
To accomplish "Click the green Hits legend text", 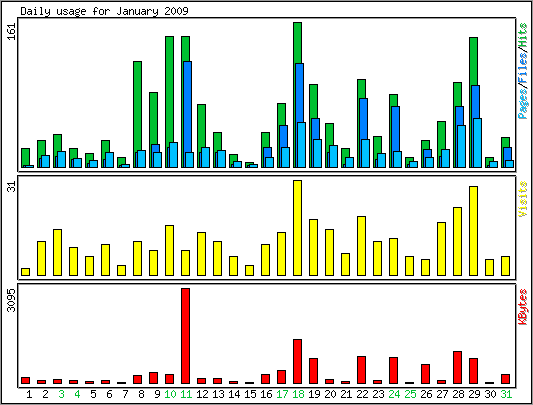I will point(523,34).
